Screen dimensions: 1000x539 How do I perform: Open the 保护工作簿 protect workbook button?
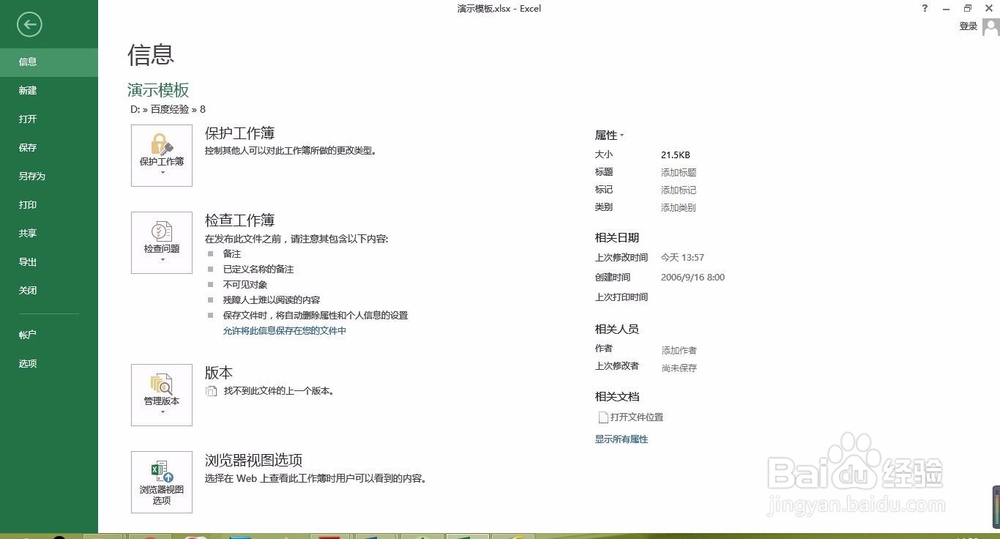161,156
